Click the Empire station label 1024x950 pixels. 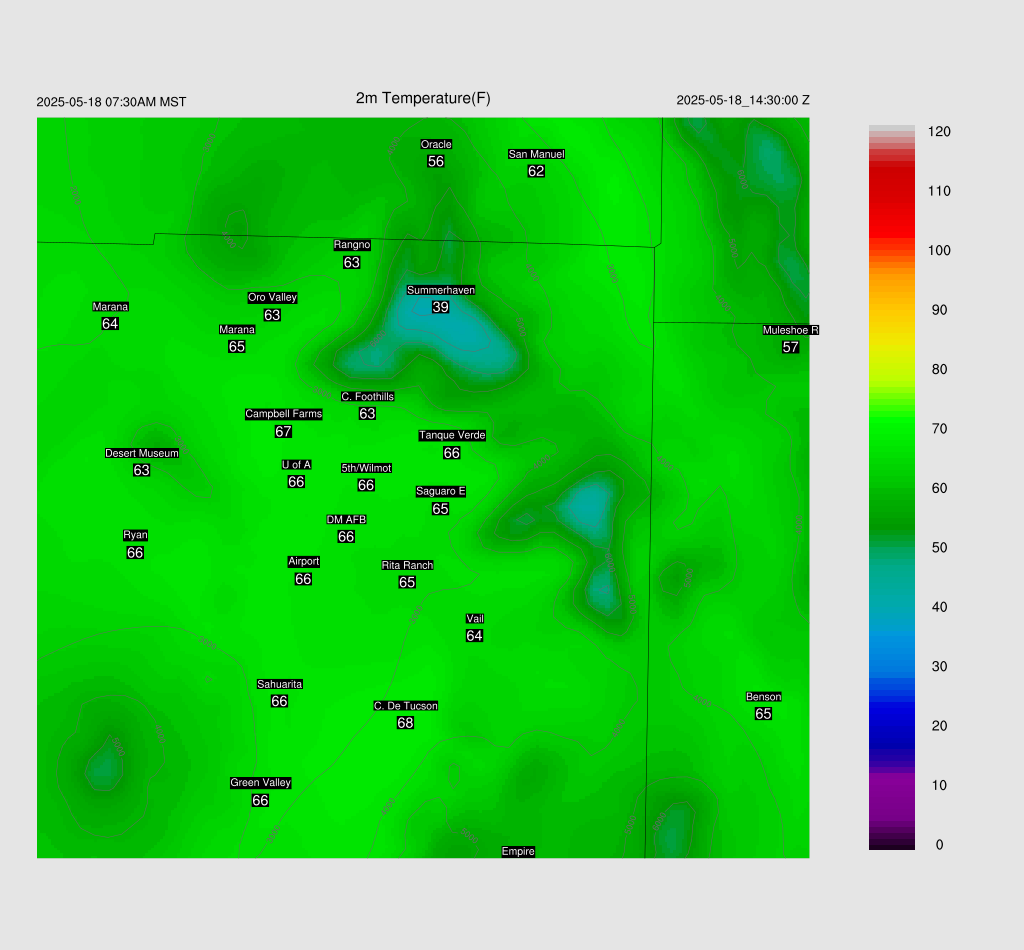pyautogui.click(x=518, y=851)
